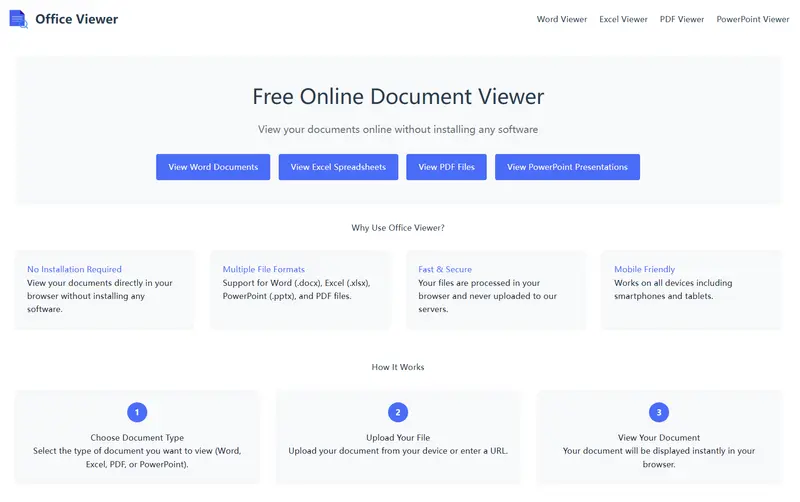Click the View PDF Files button
The width and height of the screenshot is (800, 502).
446,167
